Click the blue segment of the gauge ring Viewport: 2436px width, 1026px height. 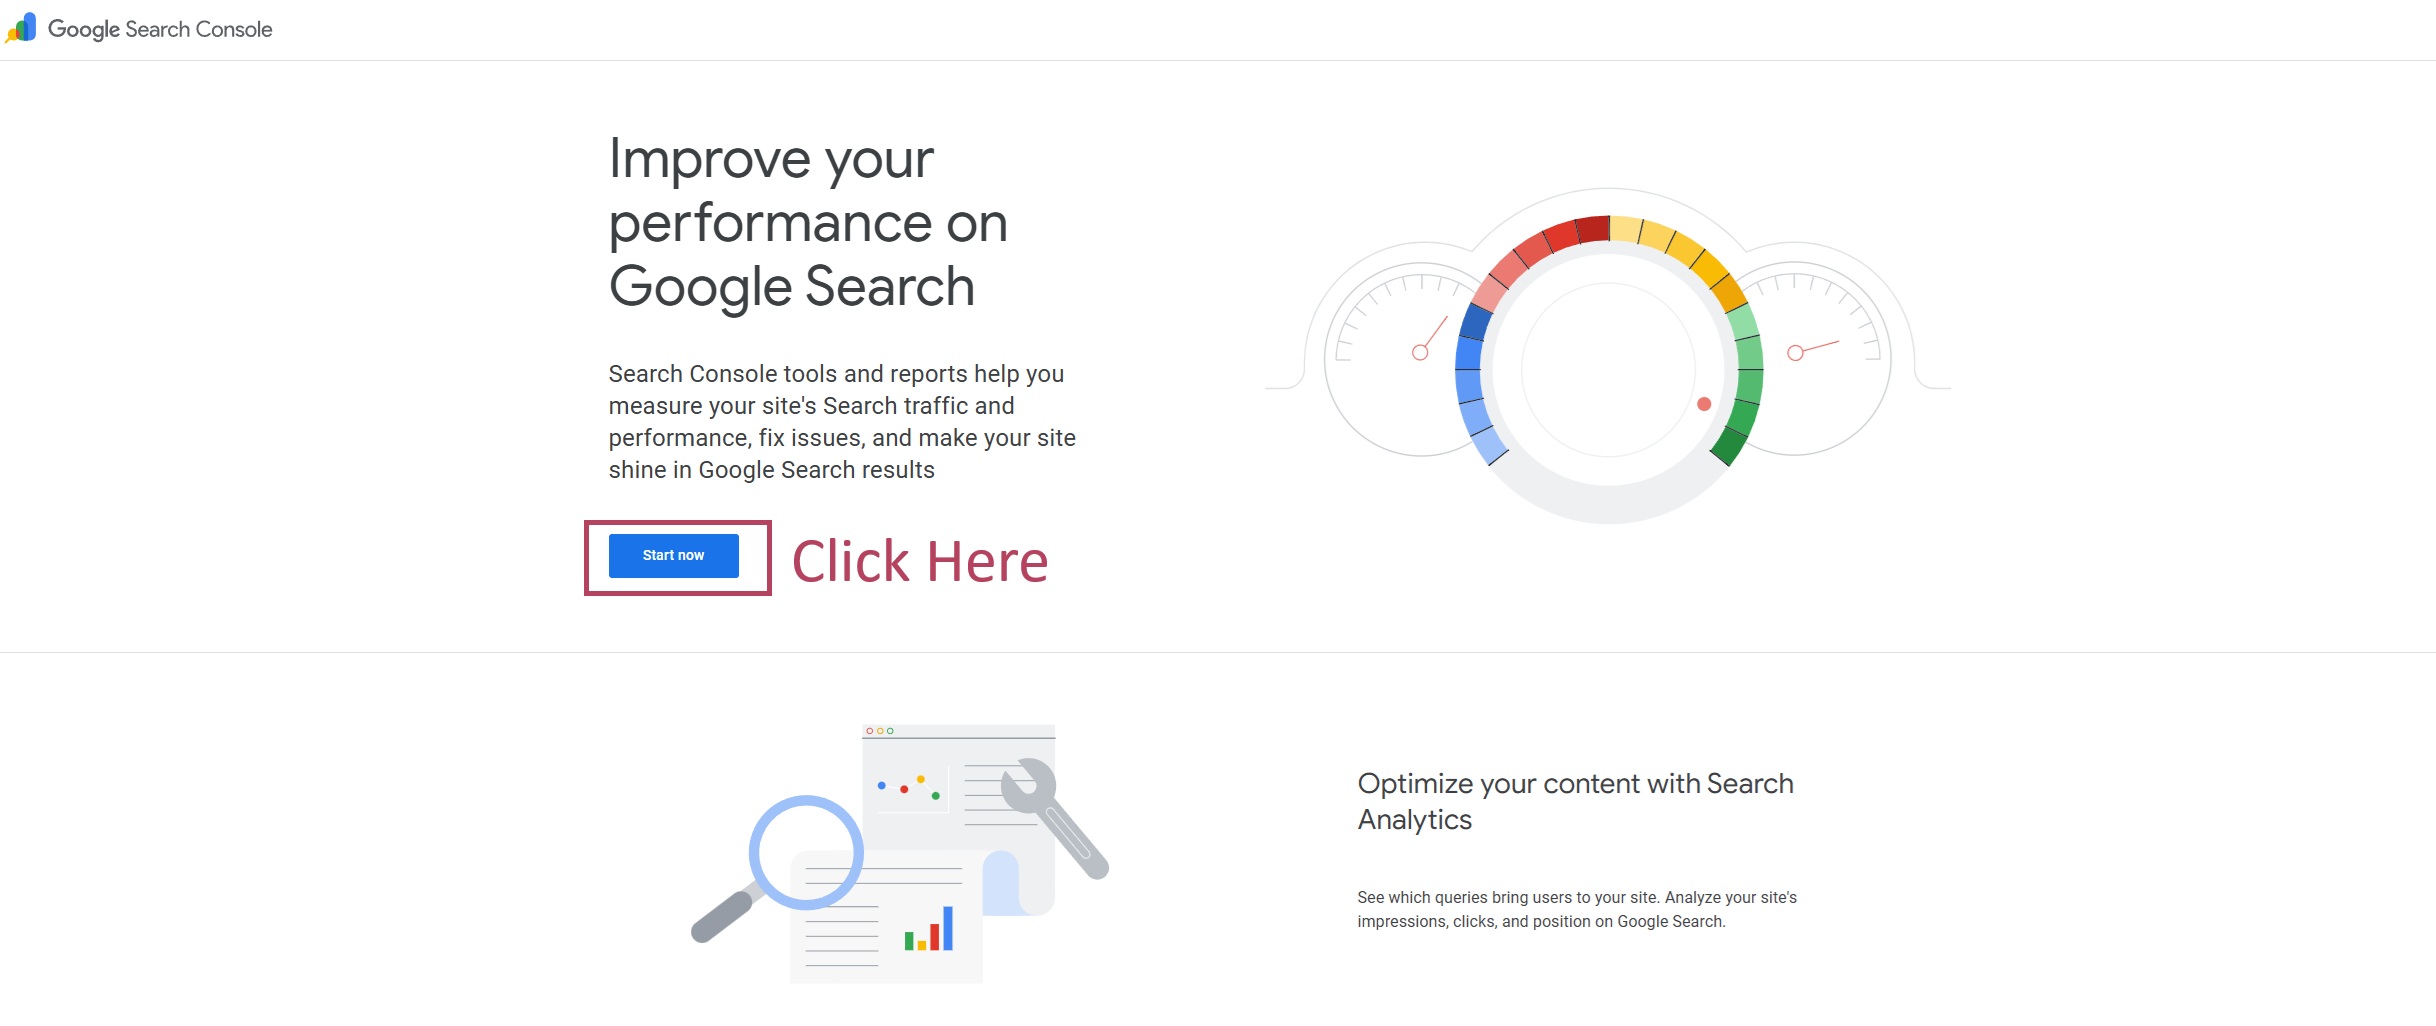[1470, 380]
